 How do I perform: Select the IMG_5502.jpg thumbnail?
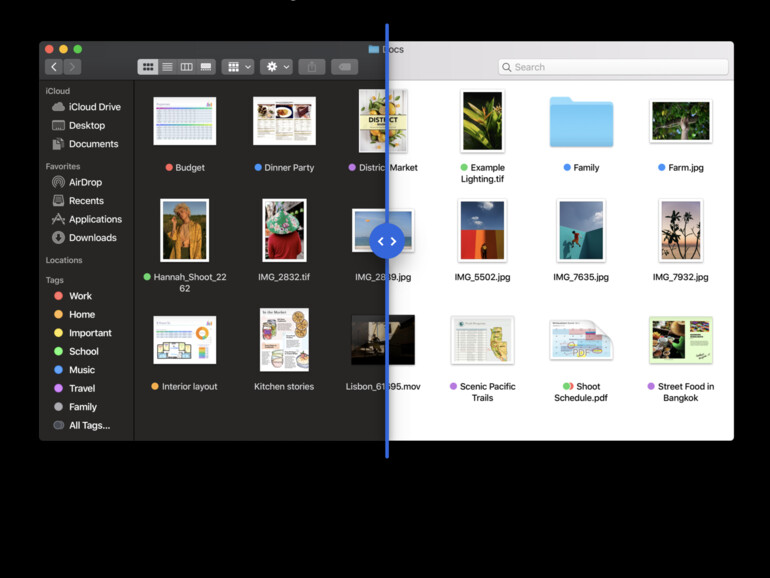(482, 230)
